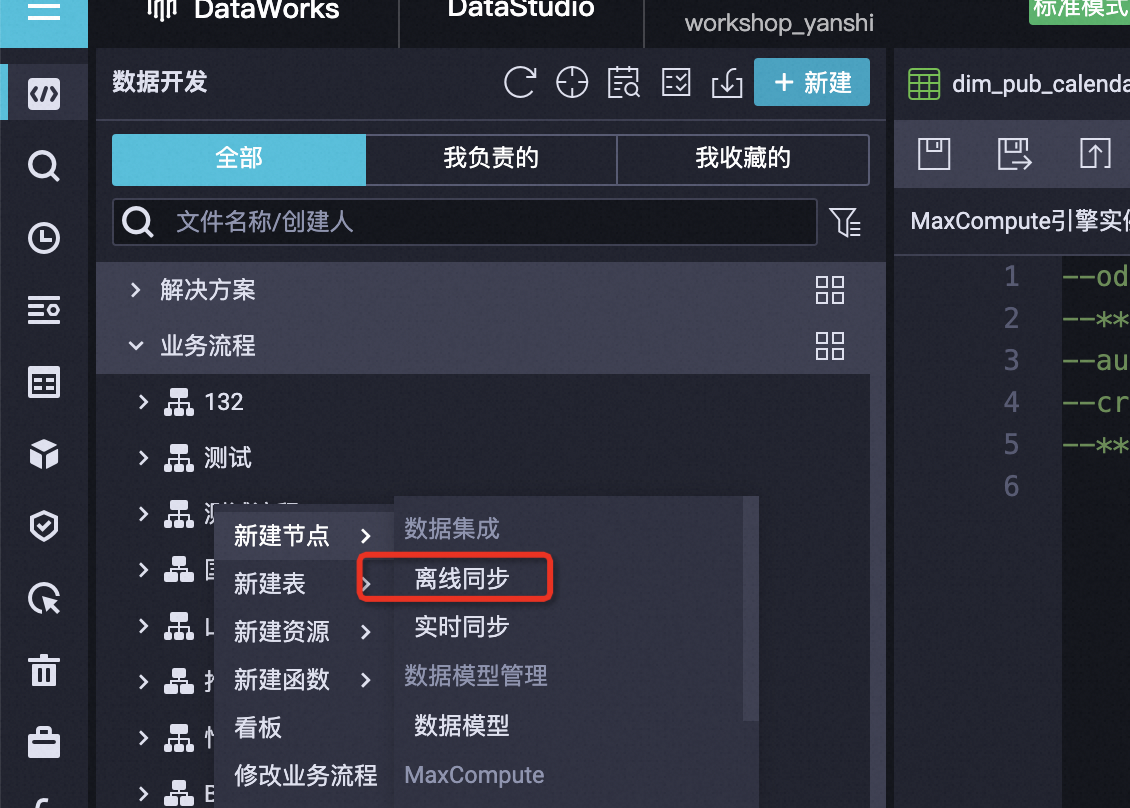Open the recycle bin icon in sidebar

(x=44, y=670)
